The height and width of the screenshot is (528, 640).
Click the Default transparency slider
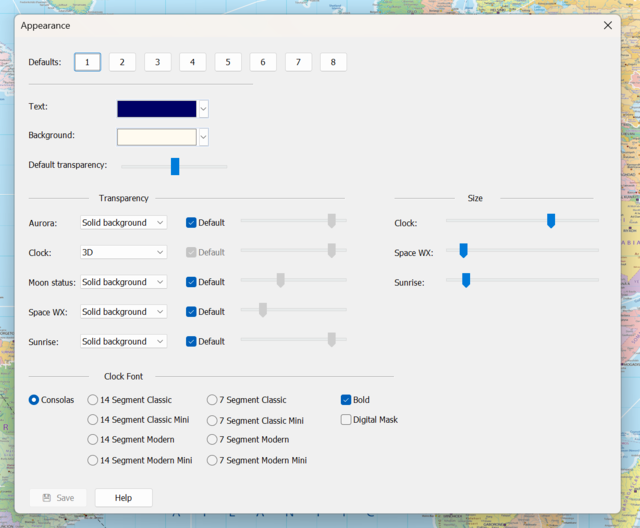point(175,166)
